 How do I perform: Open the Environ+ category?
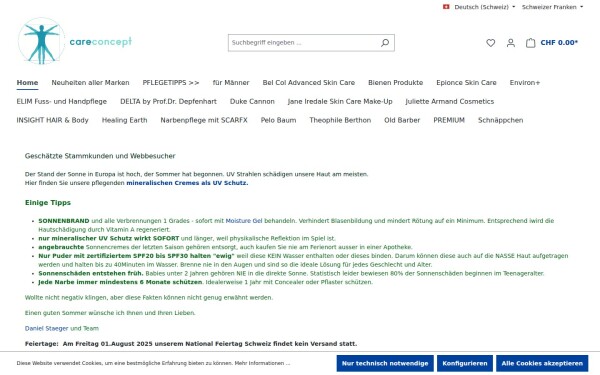tap(525, 83)
